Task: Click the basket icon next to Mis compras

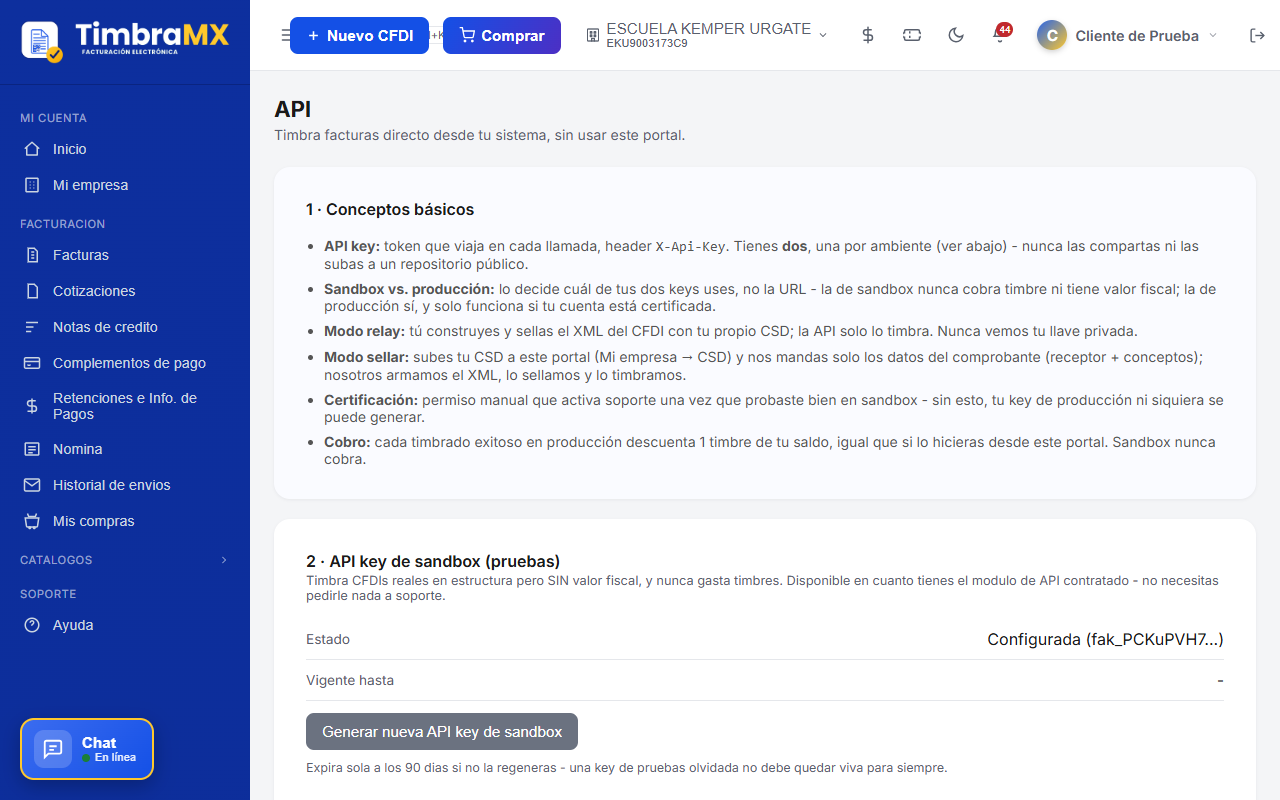Action: click(x=32, y=521)
